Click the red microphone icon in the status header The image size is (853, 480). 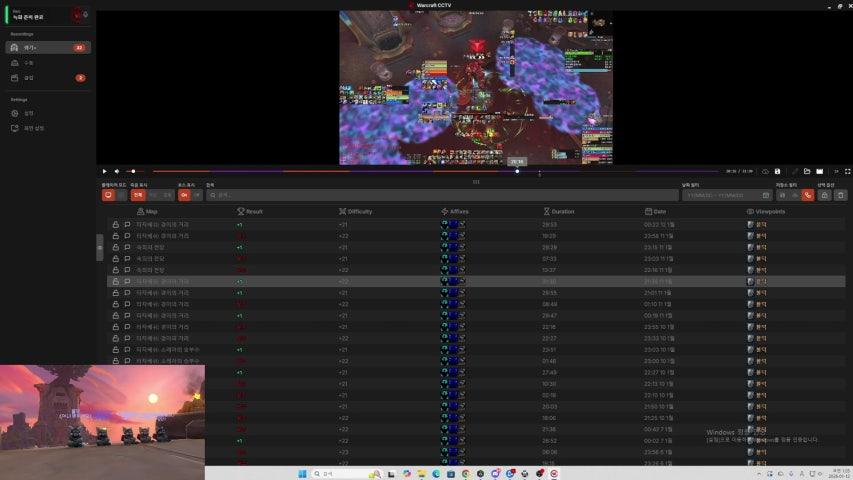(x=77, y=15)
